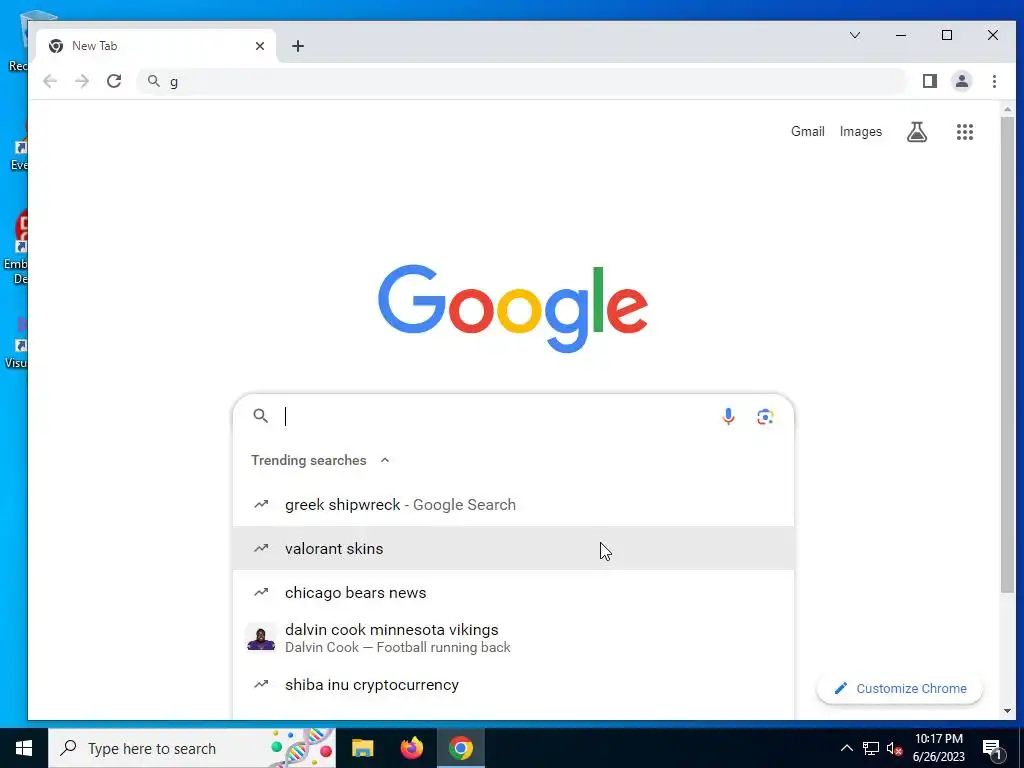
Task: Open a new tab with plus button
Action: pos(298,46)
